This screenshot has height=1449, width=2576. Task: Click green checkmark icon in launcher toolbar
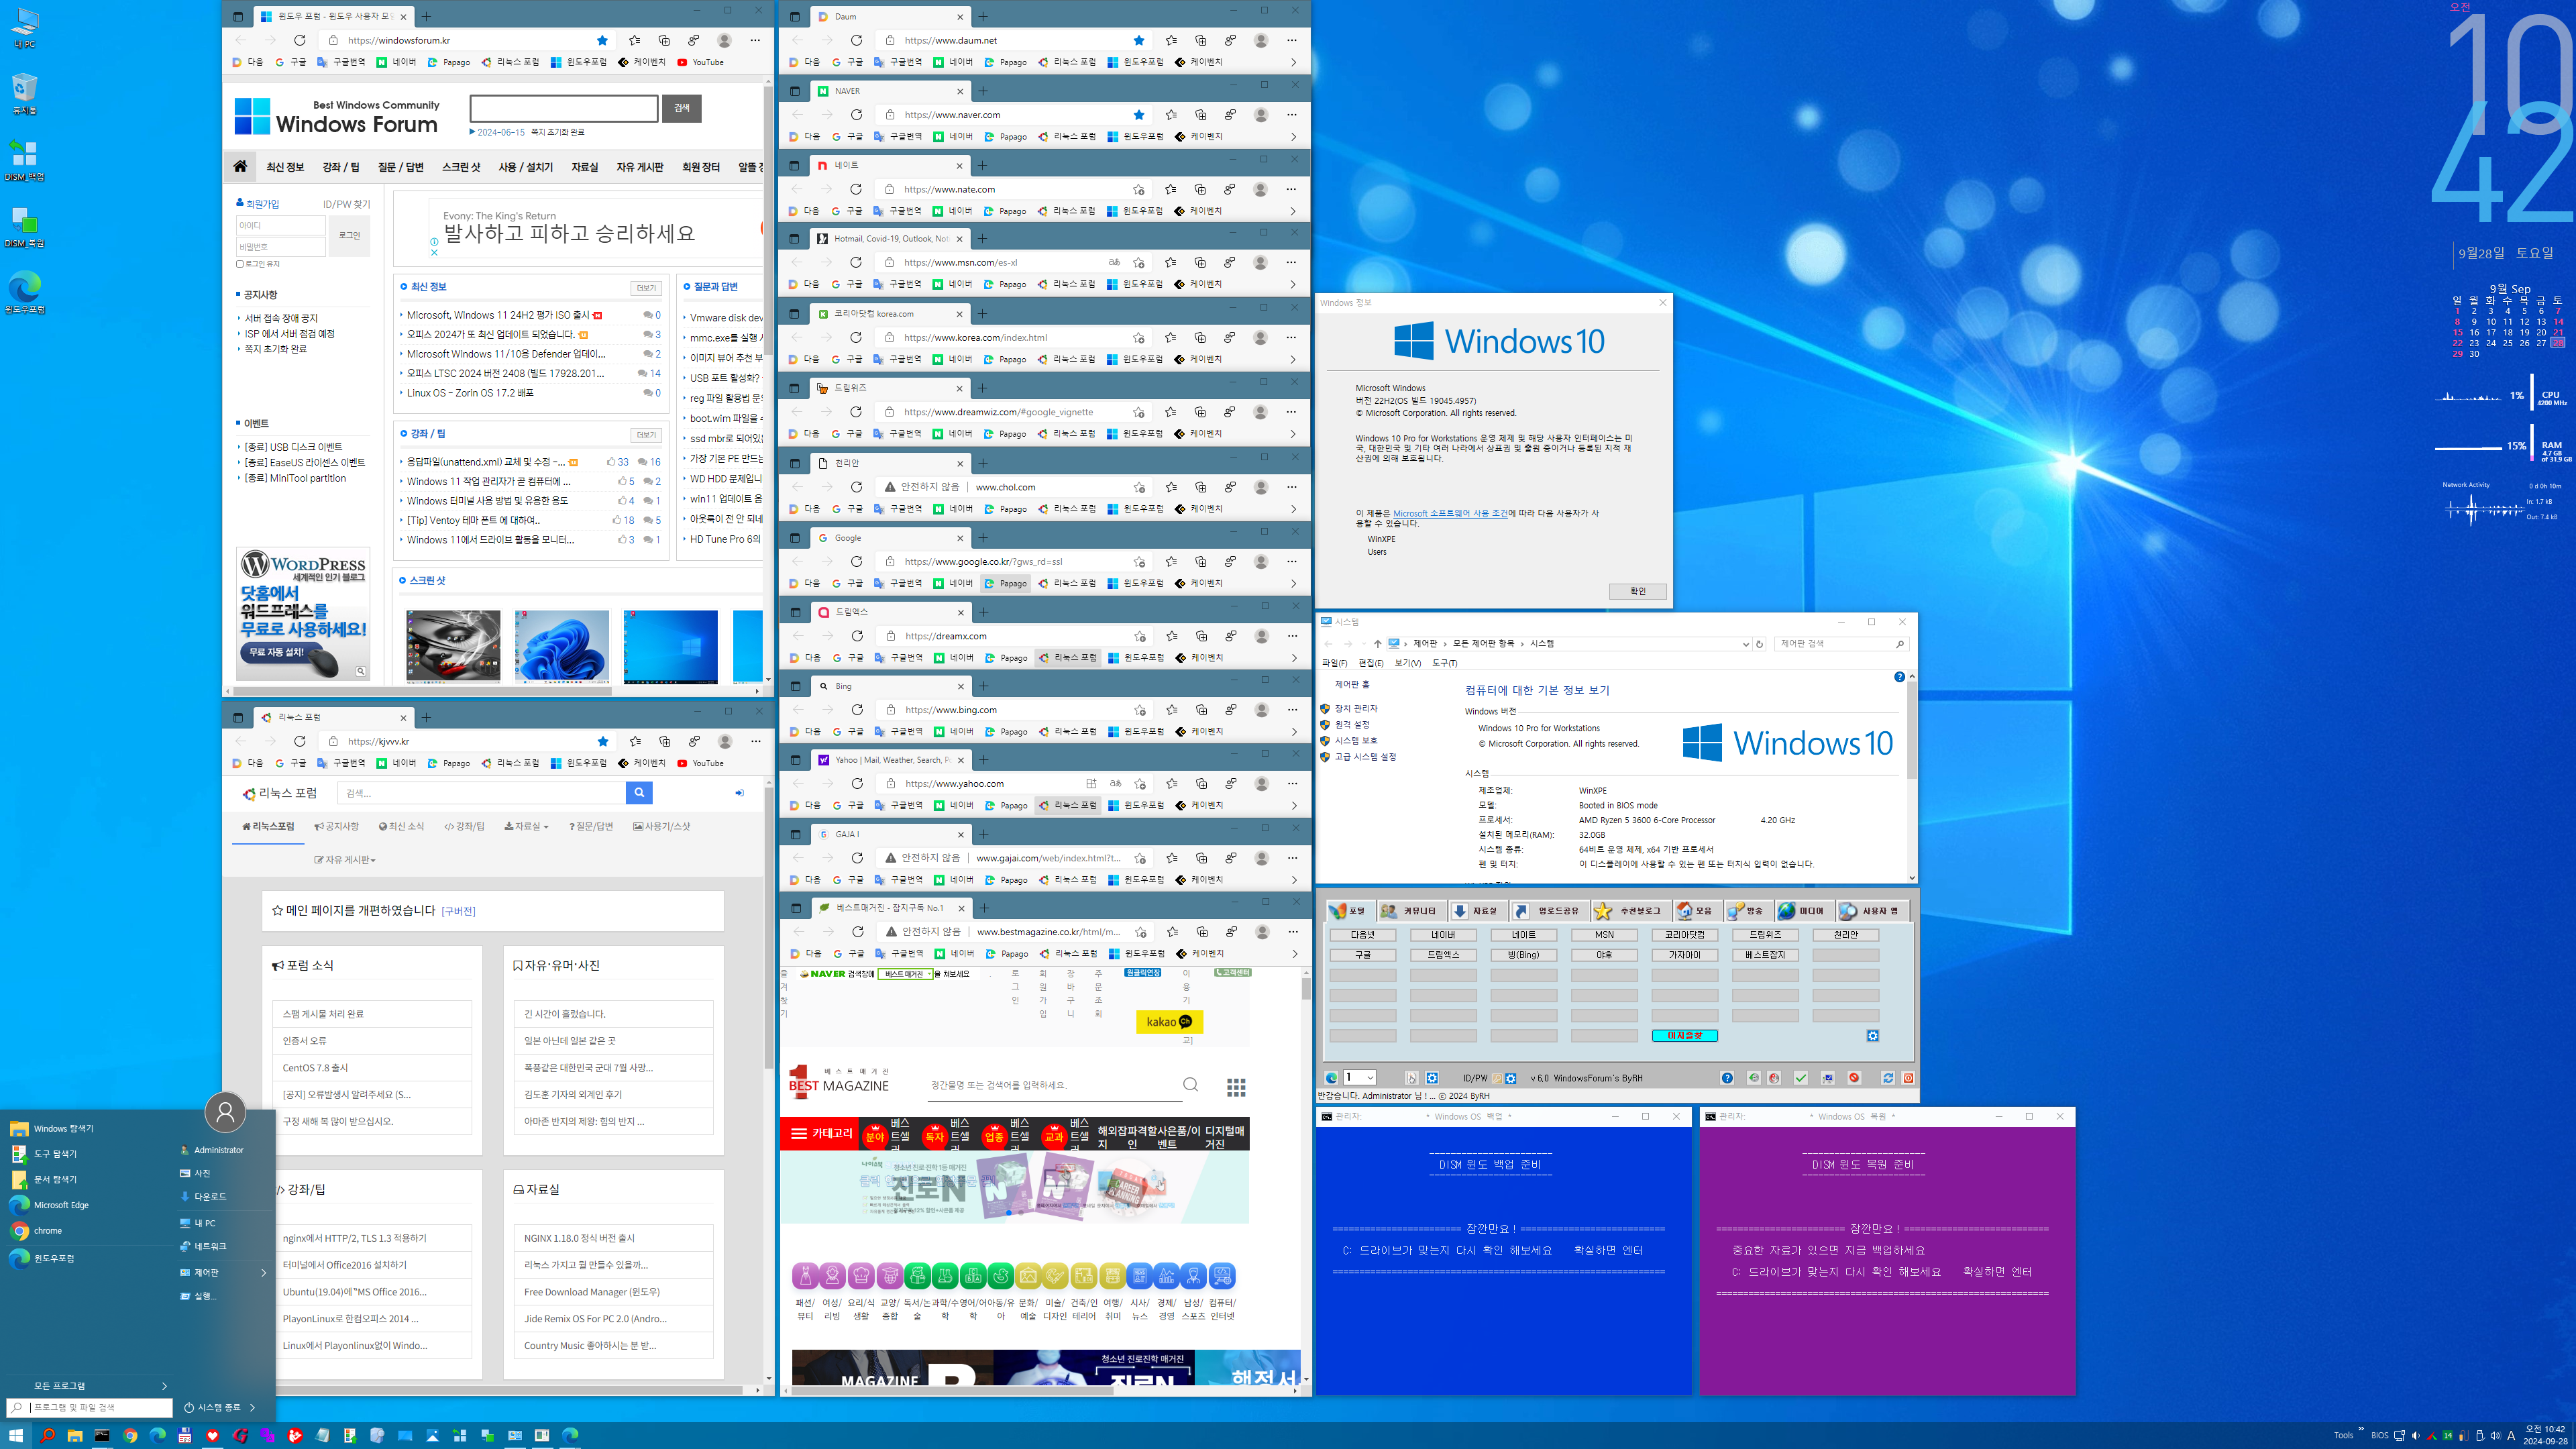(1801, 1078)
